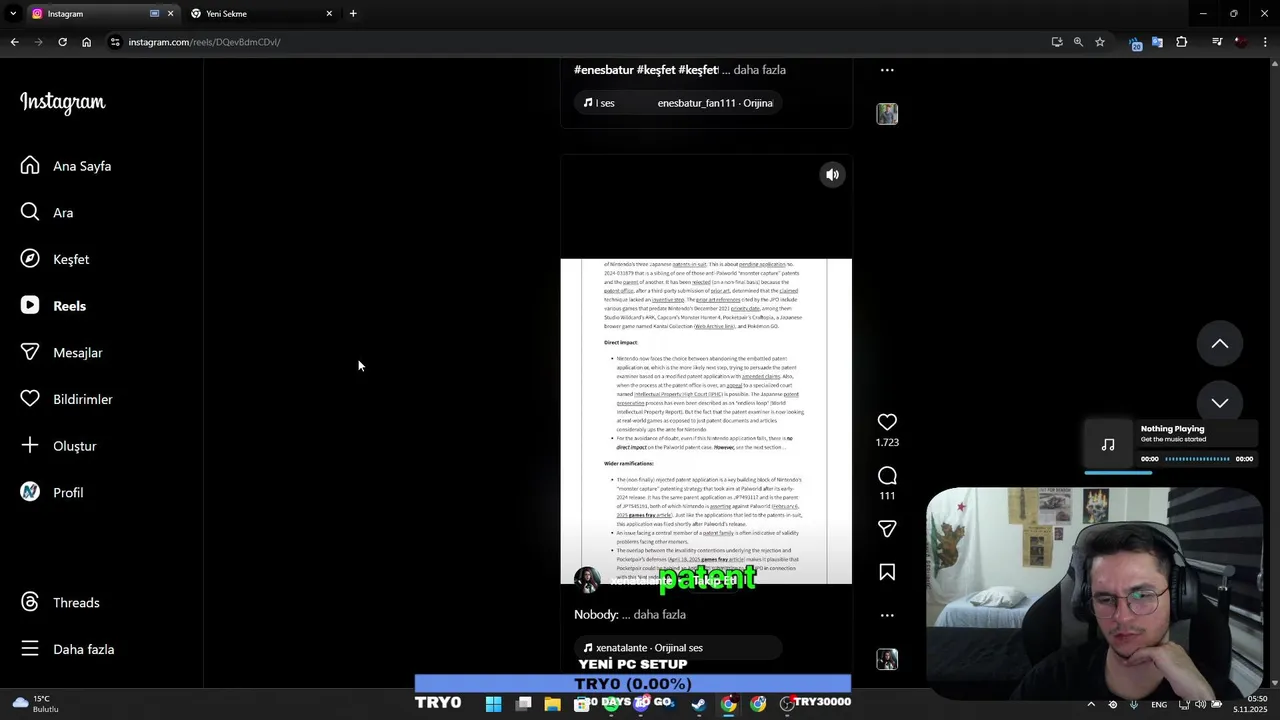The height and width of the screenshot is (720, 1280).
Task: Seek in the music widget progress bar
Action: (x=1197, y=459)
